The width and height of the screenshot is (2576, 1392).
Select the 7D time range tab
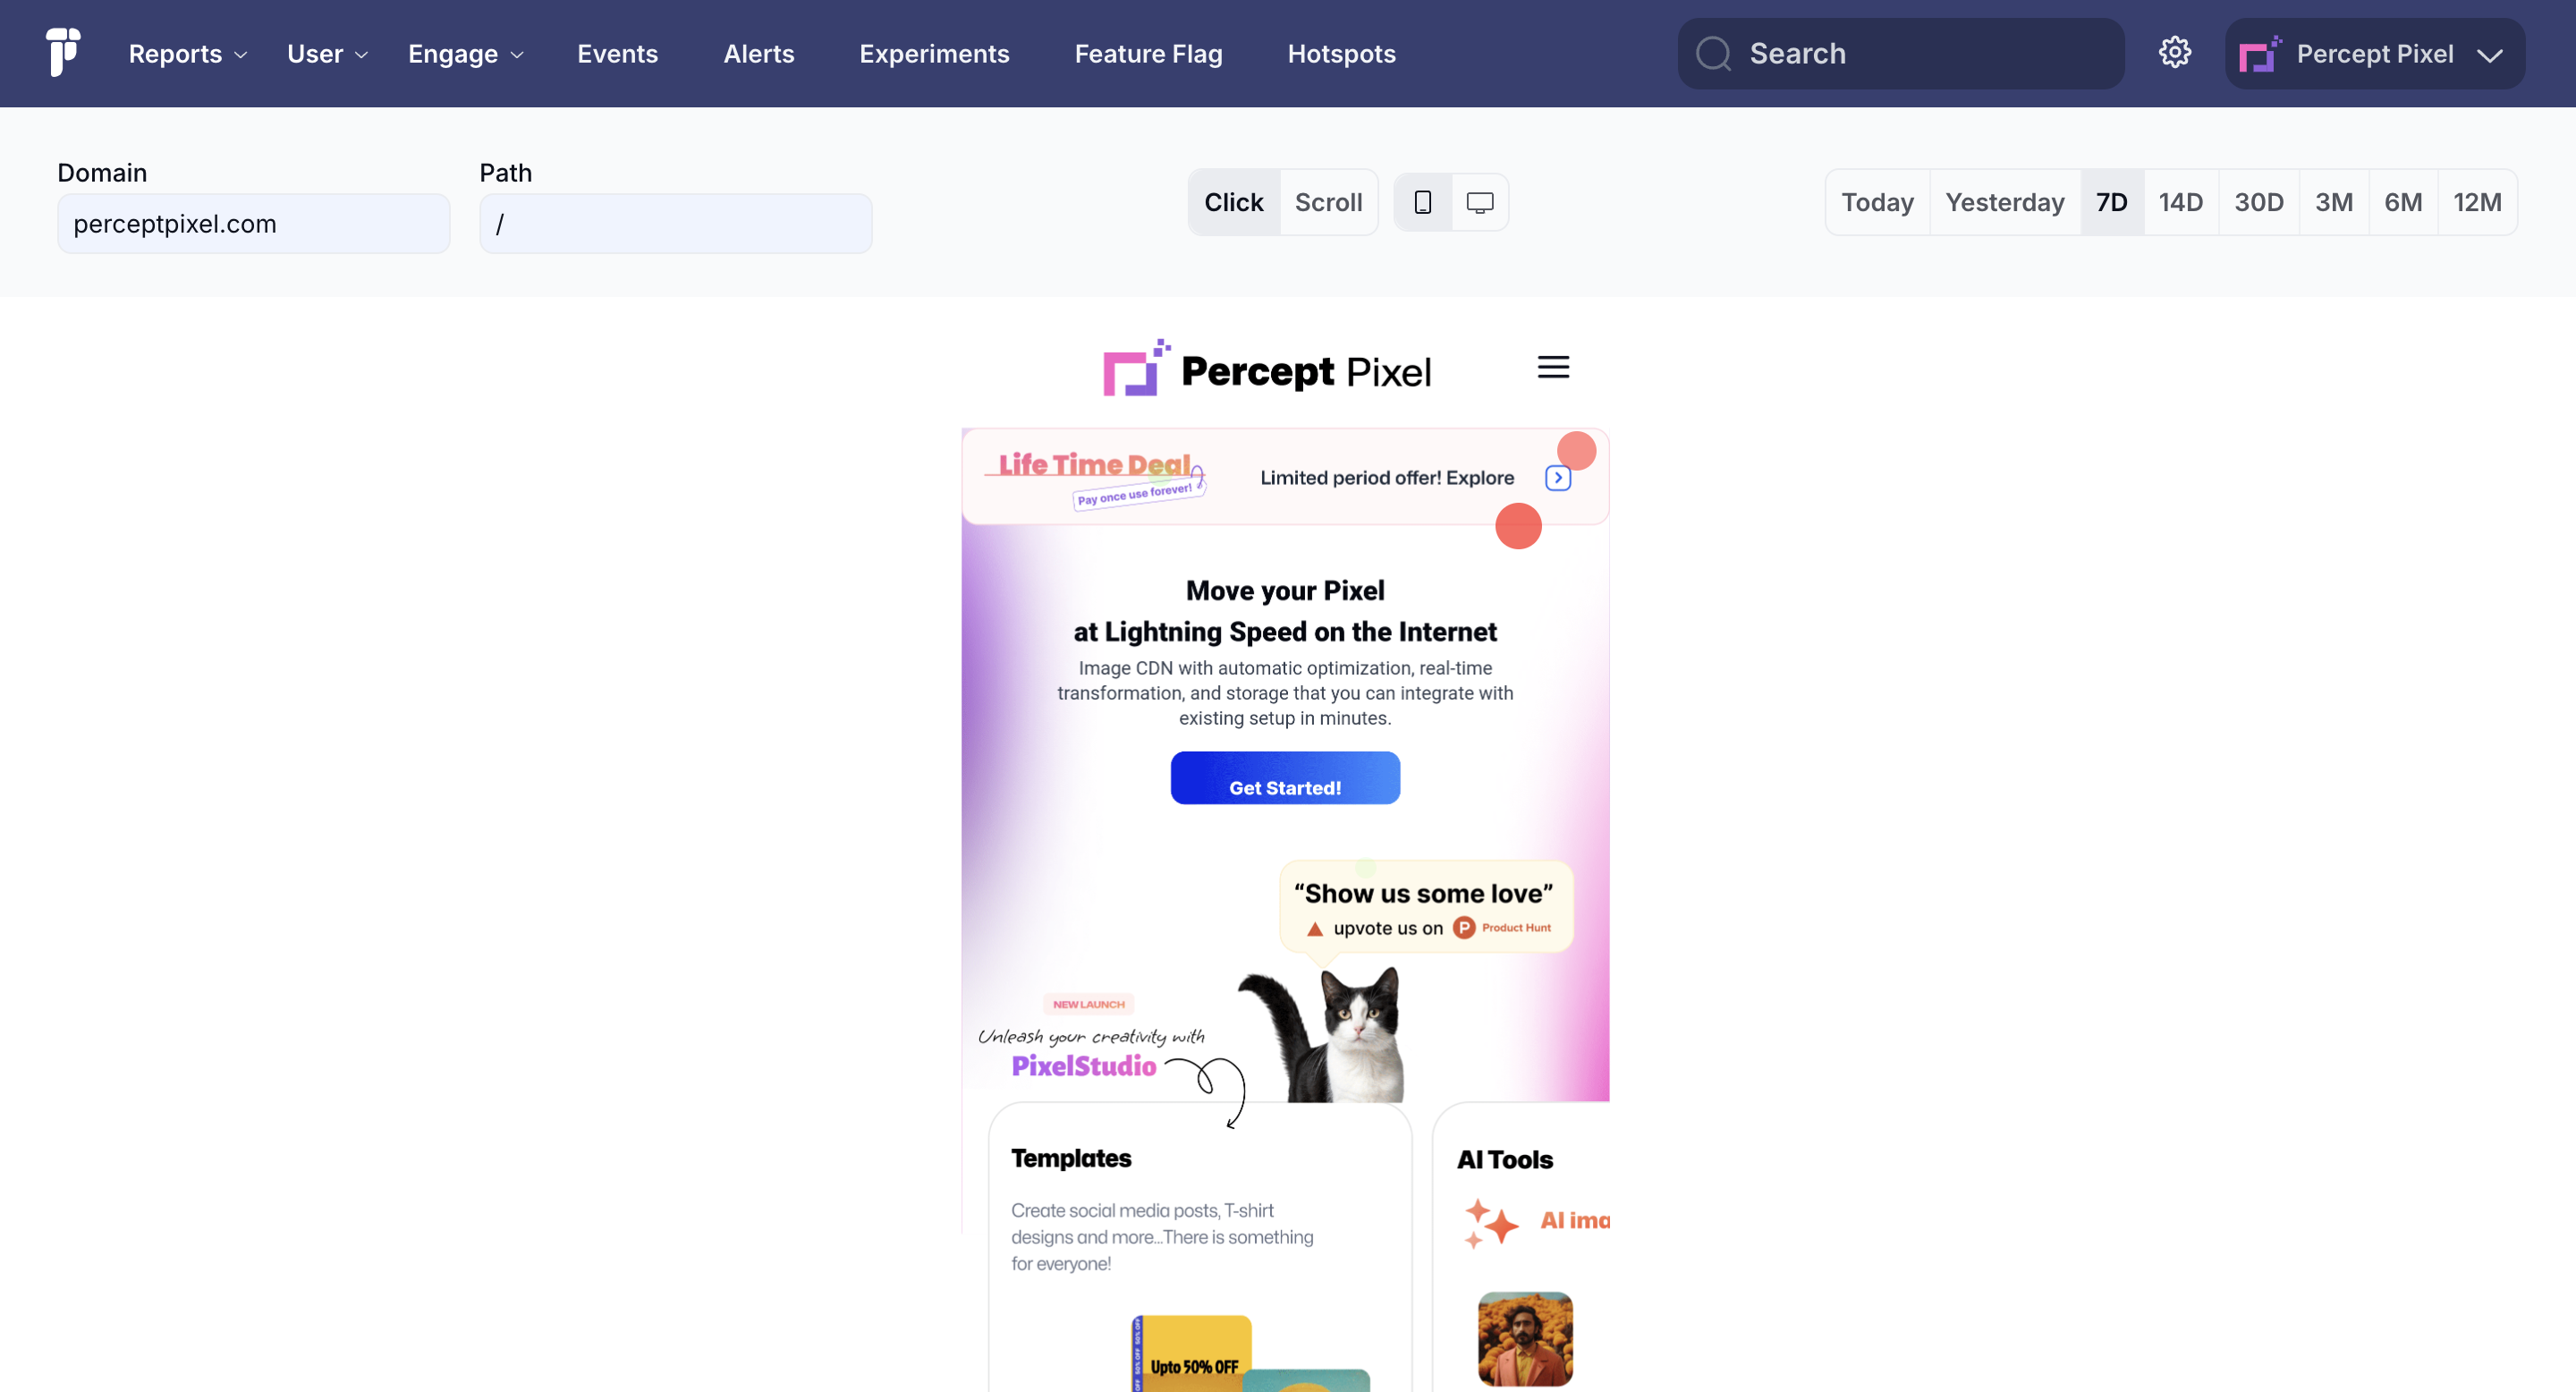(2114, 202)
